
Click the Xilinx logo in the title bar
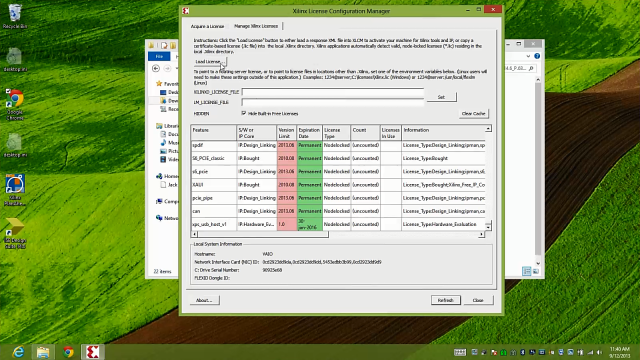pyautogui.click(x=186, y=11)
